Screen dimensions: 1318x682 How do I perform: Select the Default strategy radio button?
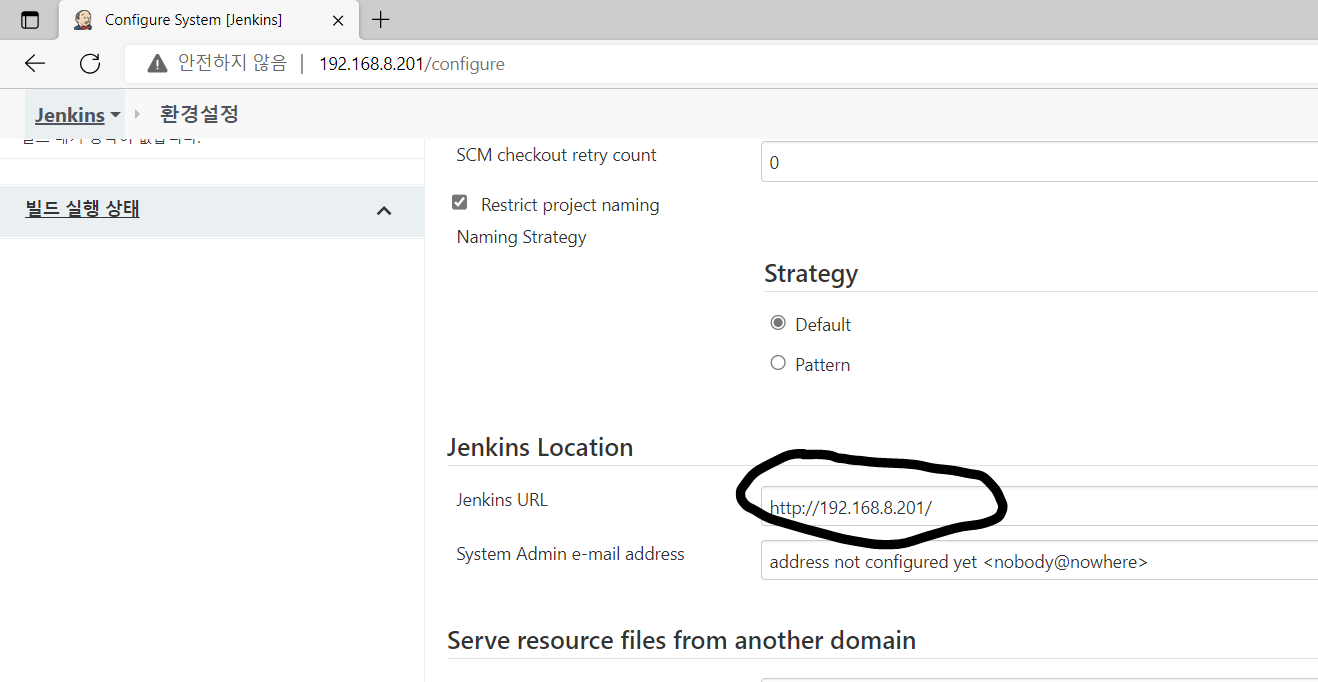tap(778, 323)
